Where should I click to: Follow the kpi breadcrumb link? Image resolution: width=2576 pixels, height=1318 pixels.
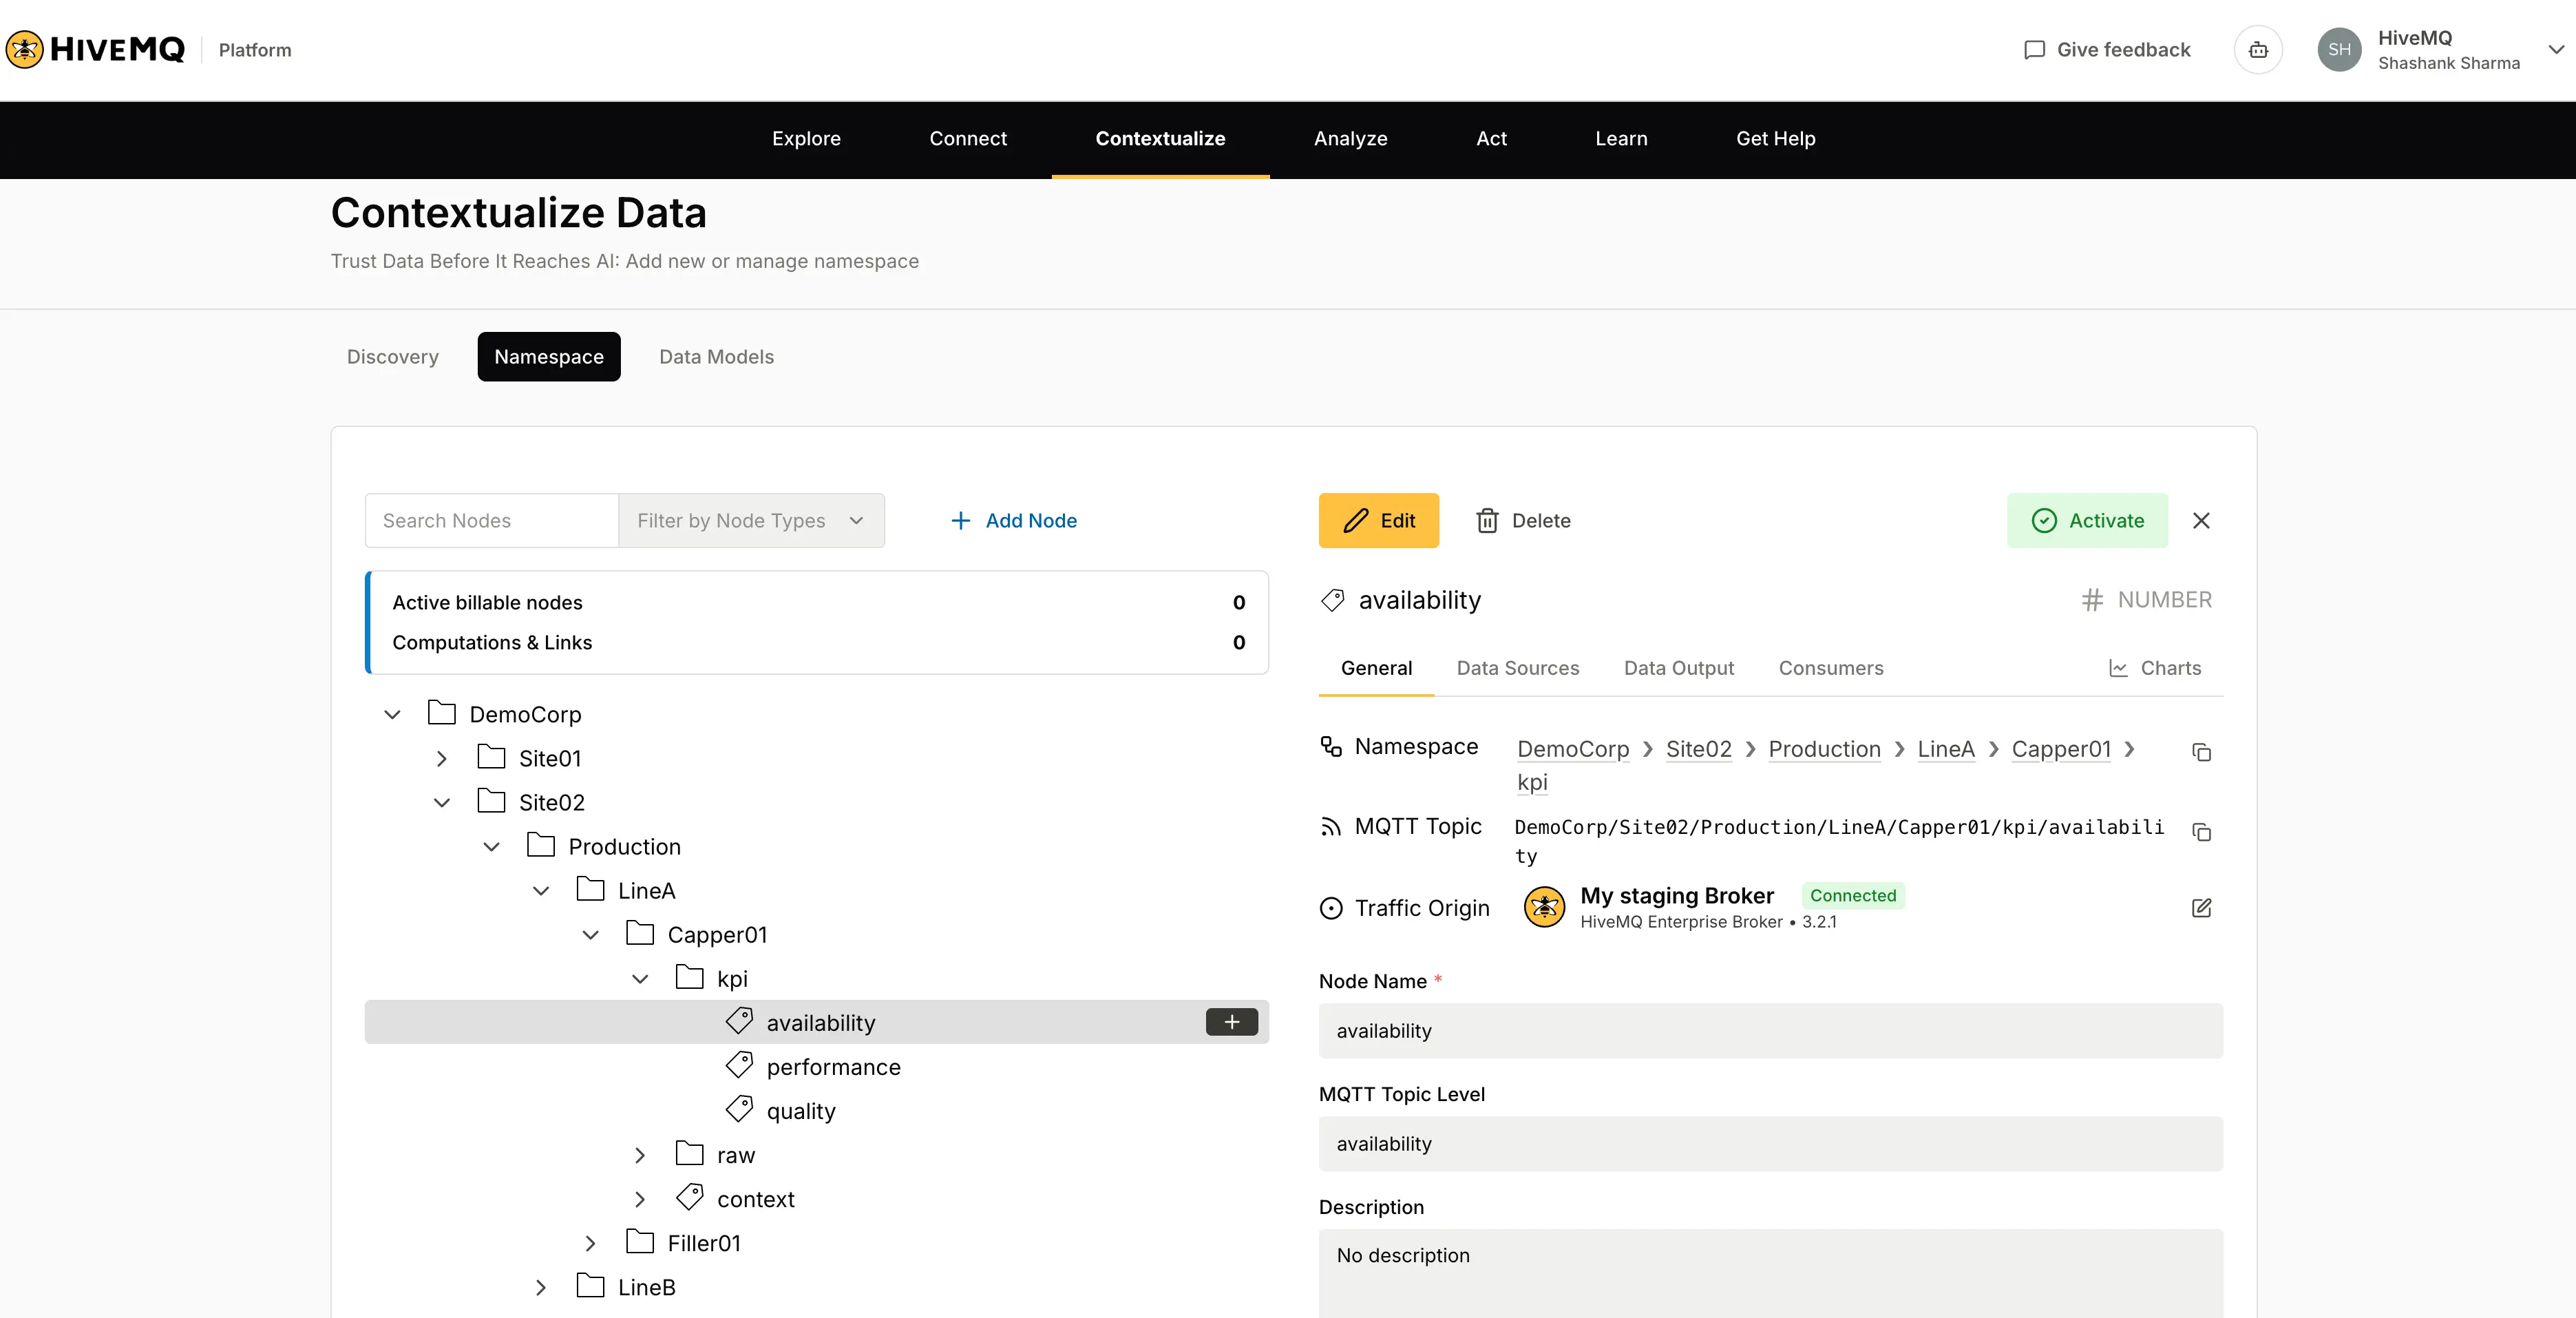pos(1532,782)
